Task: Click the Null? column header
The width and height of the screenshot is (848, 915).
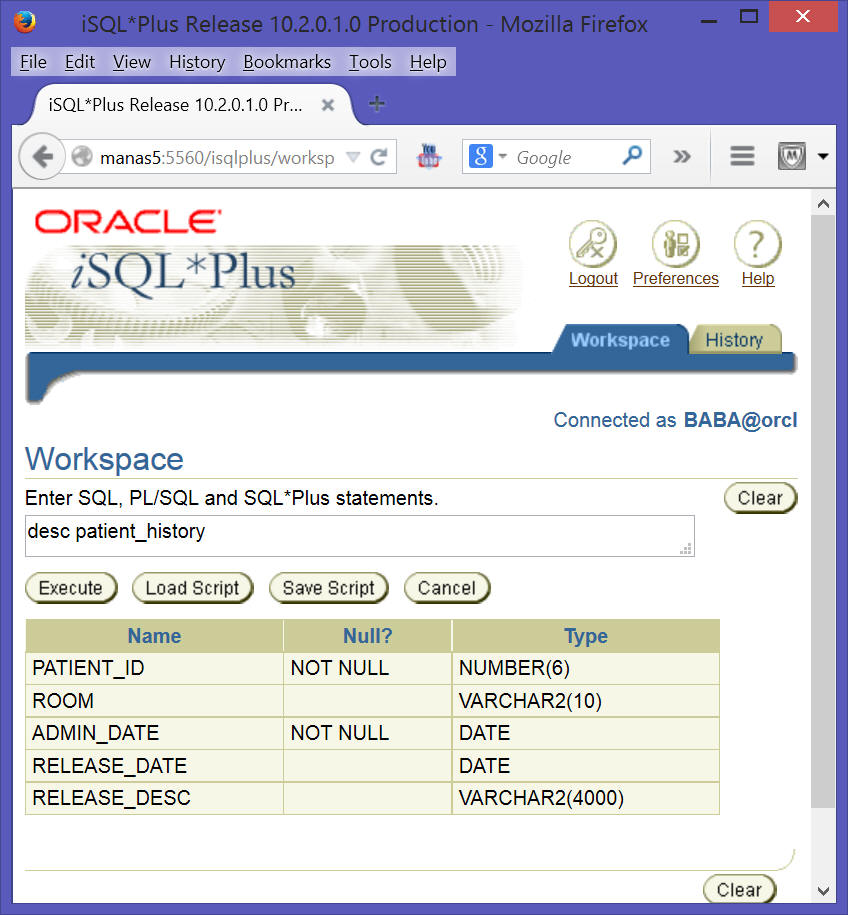Action: point(368,635)
